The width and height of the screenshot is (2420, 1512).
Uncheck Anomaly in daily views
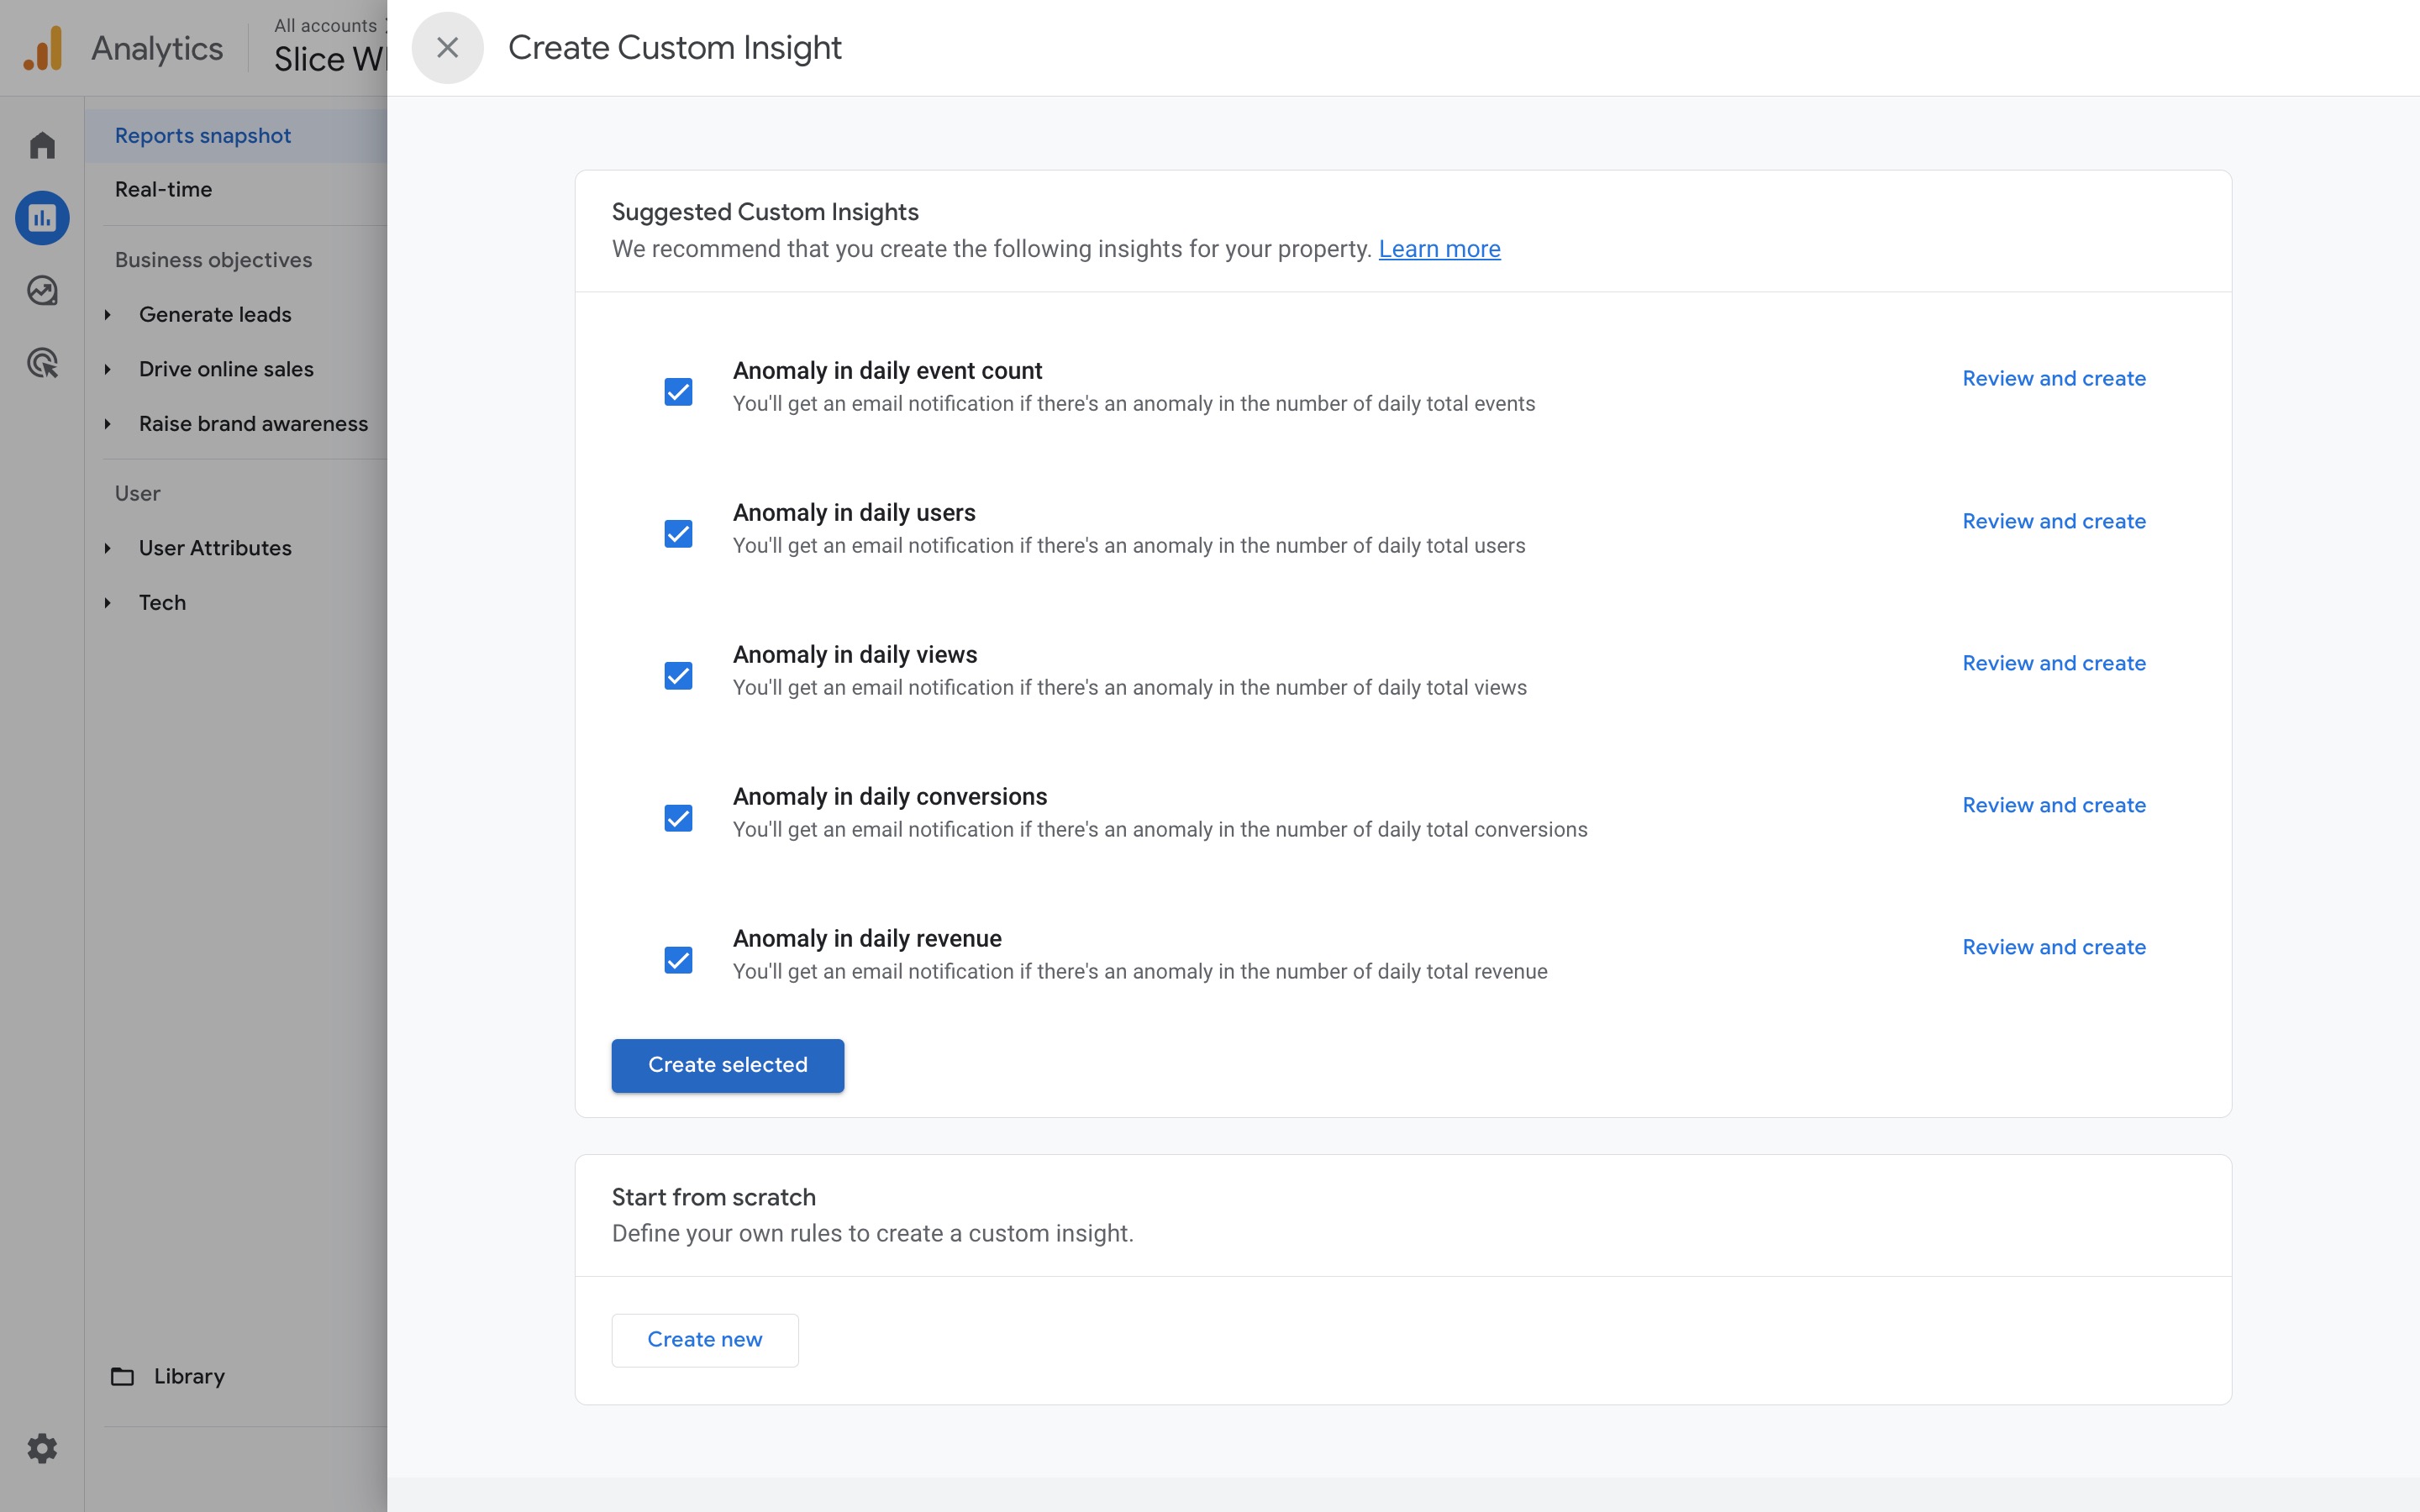[x=678, y=675]
